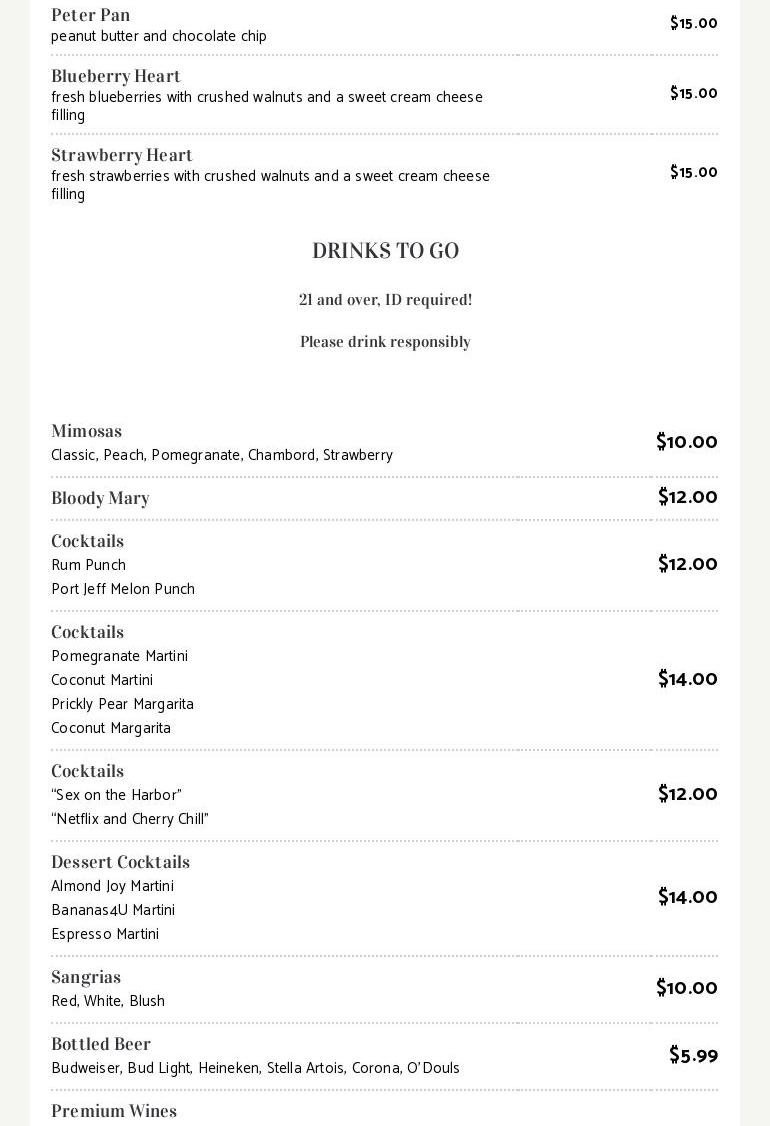Click the Coconut Margarita entry

pyautogui.click(x=111, y=728)
